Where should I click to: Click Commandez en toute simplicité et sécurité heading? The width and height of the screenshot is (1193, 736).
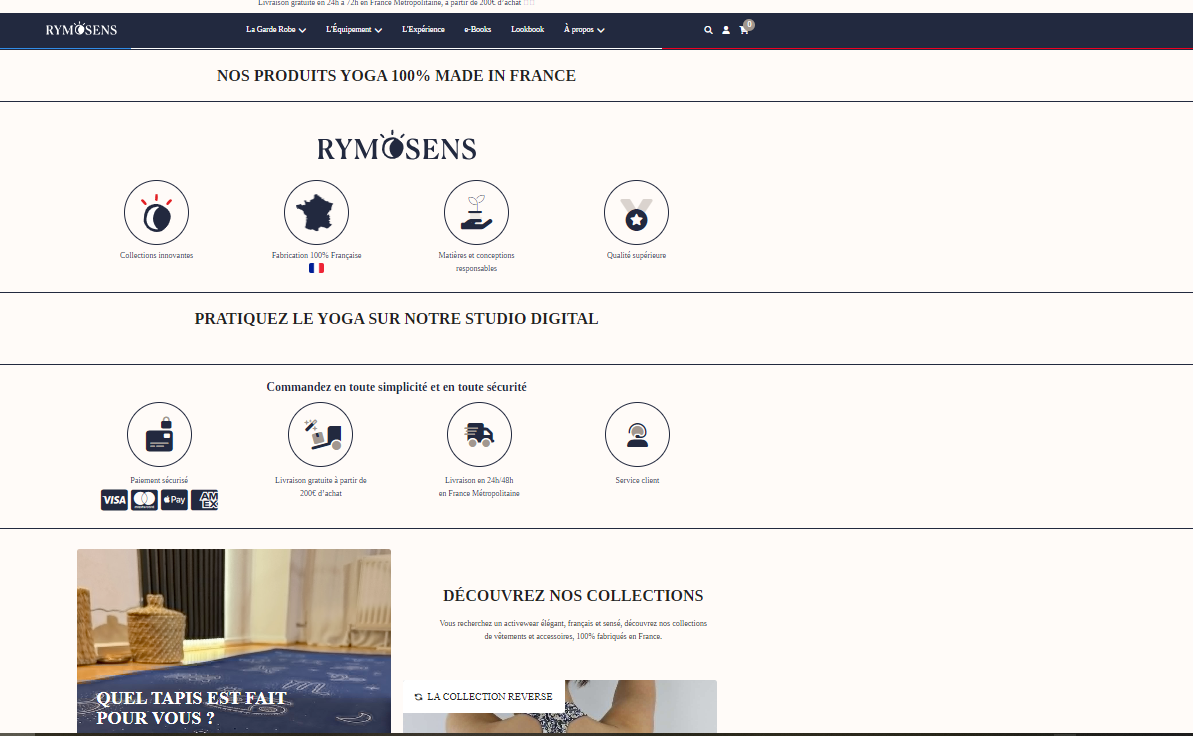point(396,387)
